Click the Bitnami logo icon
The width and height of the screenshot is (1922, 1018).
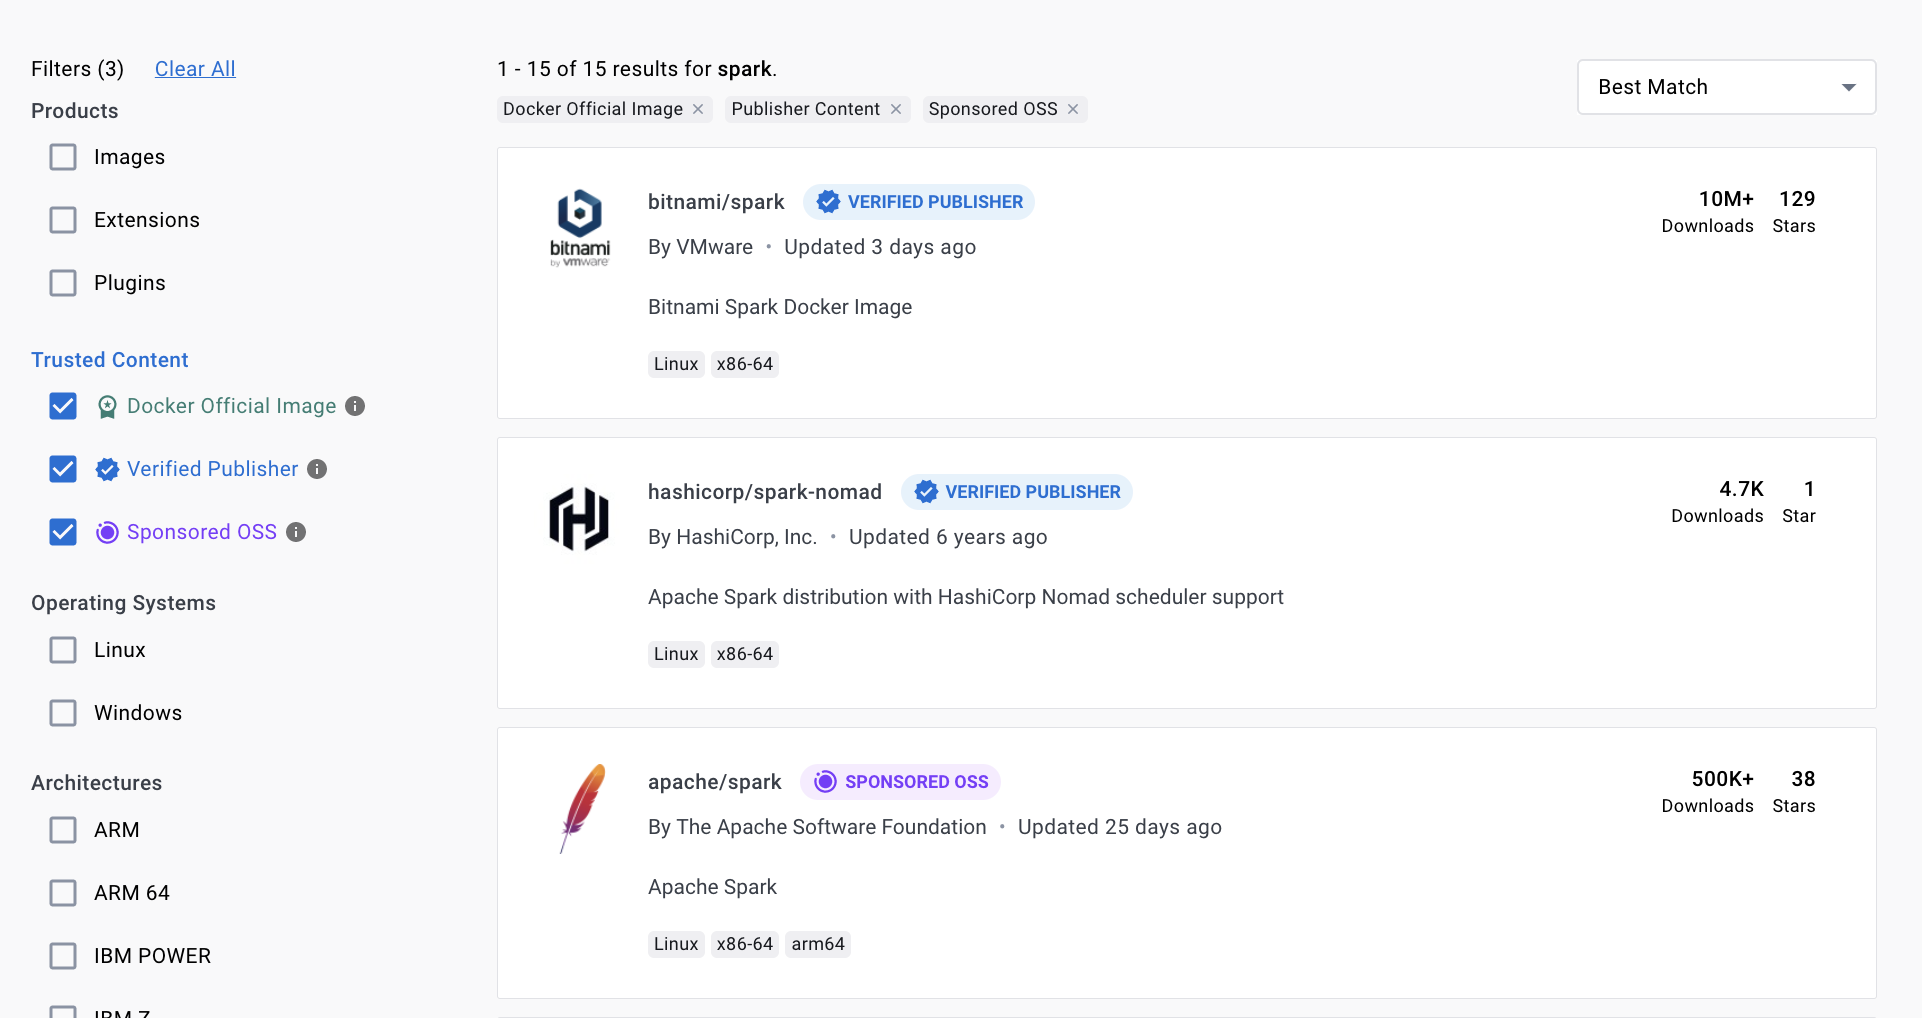point(580,228)
